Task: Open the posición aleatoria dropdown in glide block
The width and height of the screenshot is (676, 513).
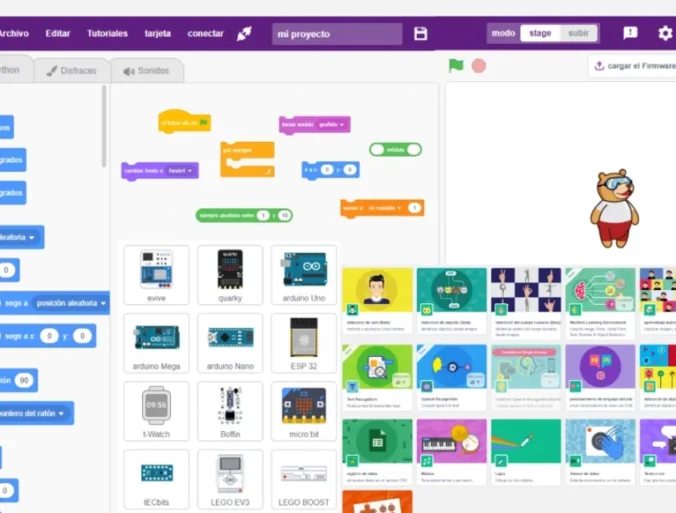Action: (x=71, y=303)
